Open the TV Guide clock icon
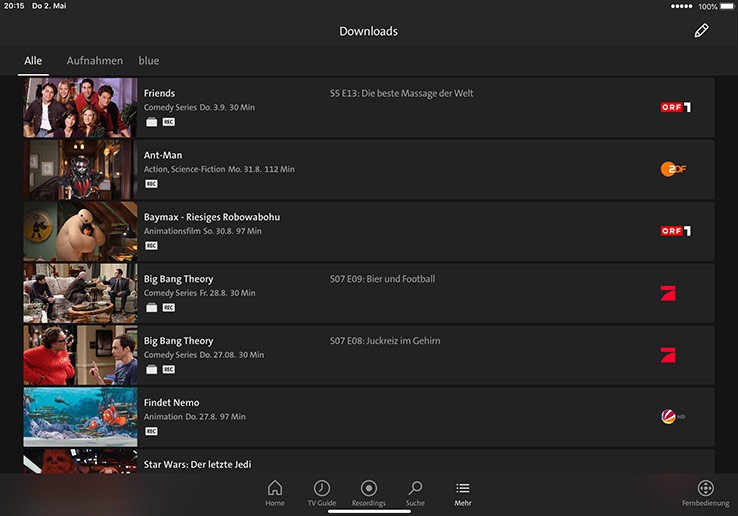This screenshot has height=516, width=738. (322, 488)
